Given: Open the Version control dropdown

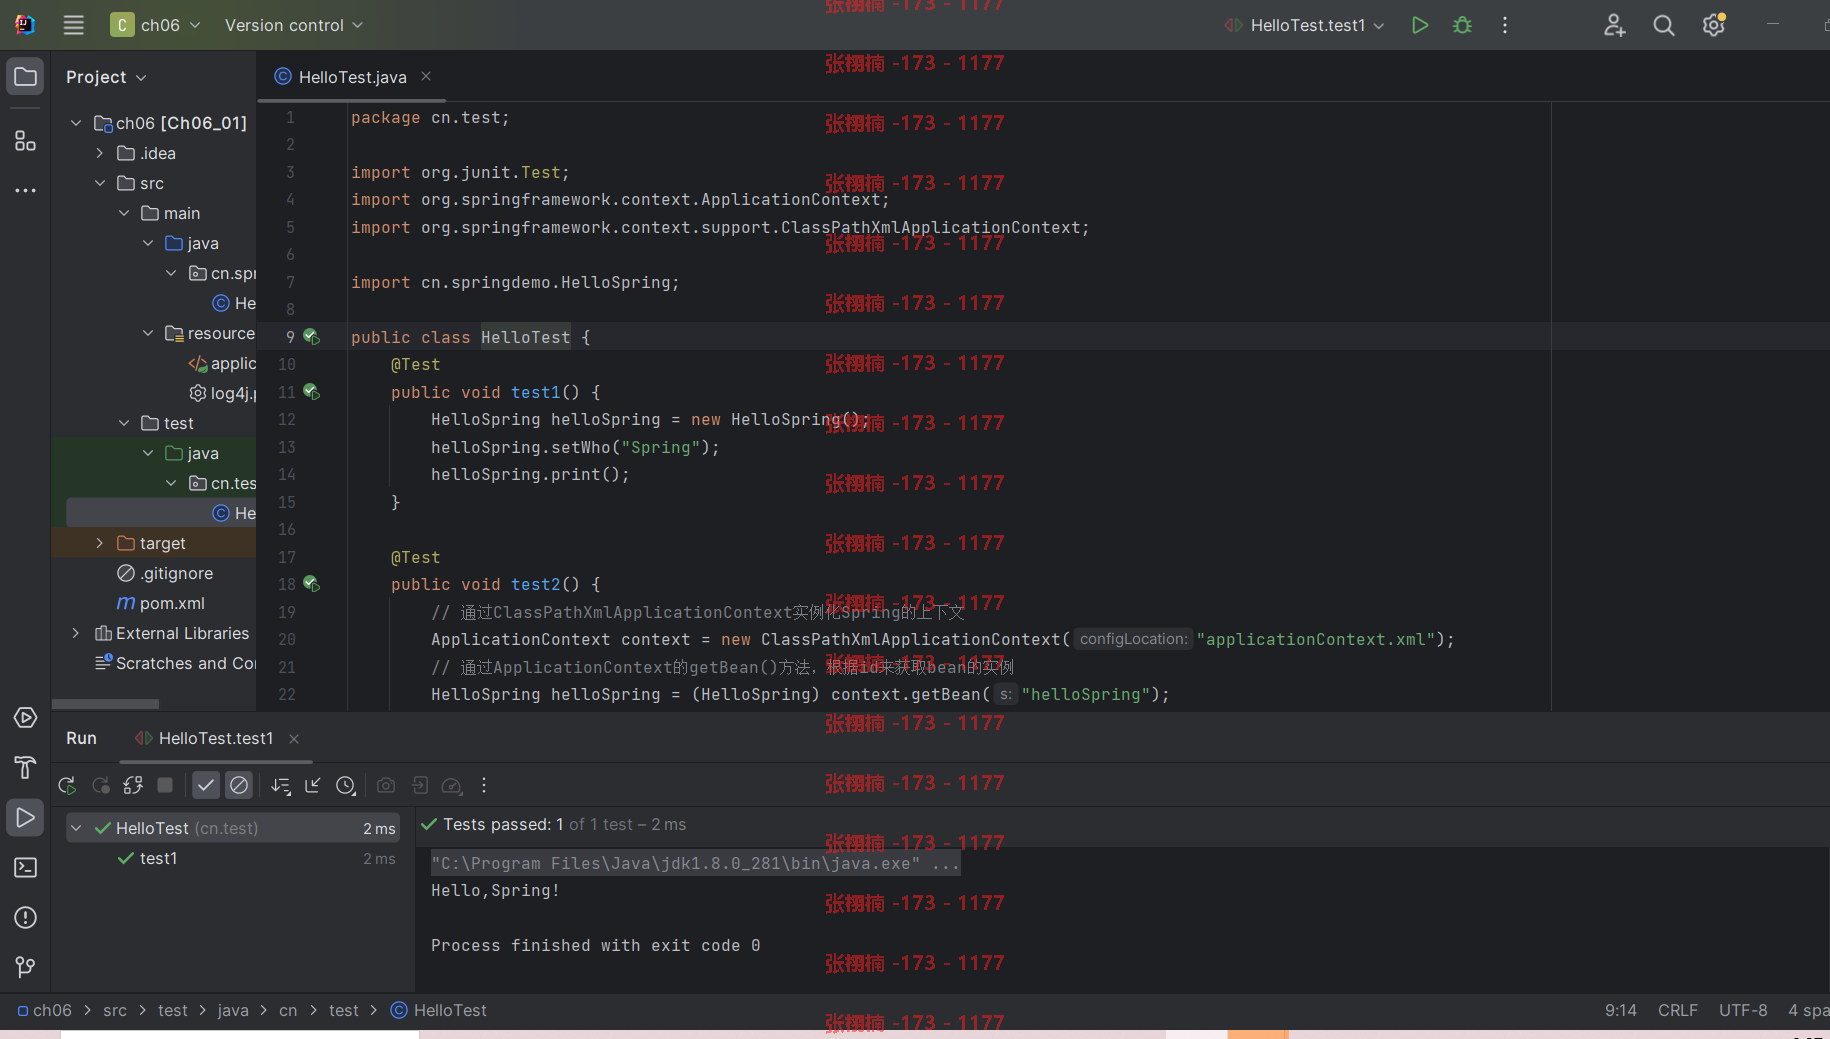Looking at the screenshot, I should pyautogui.click(x=294, y=25).
